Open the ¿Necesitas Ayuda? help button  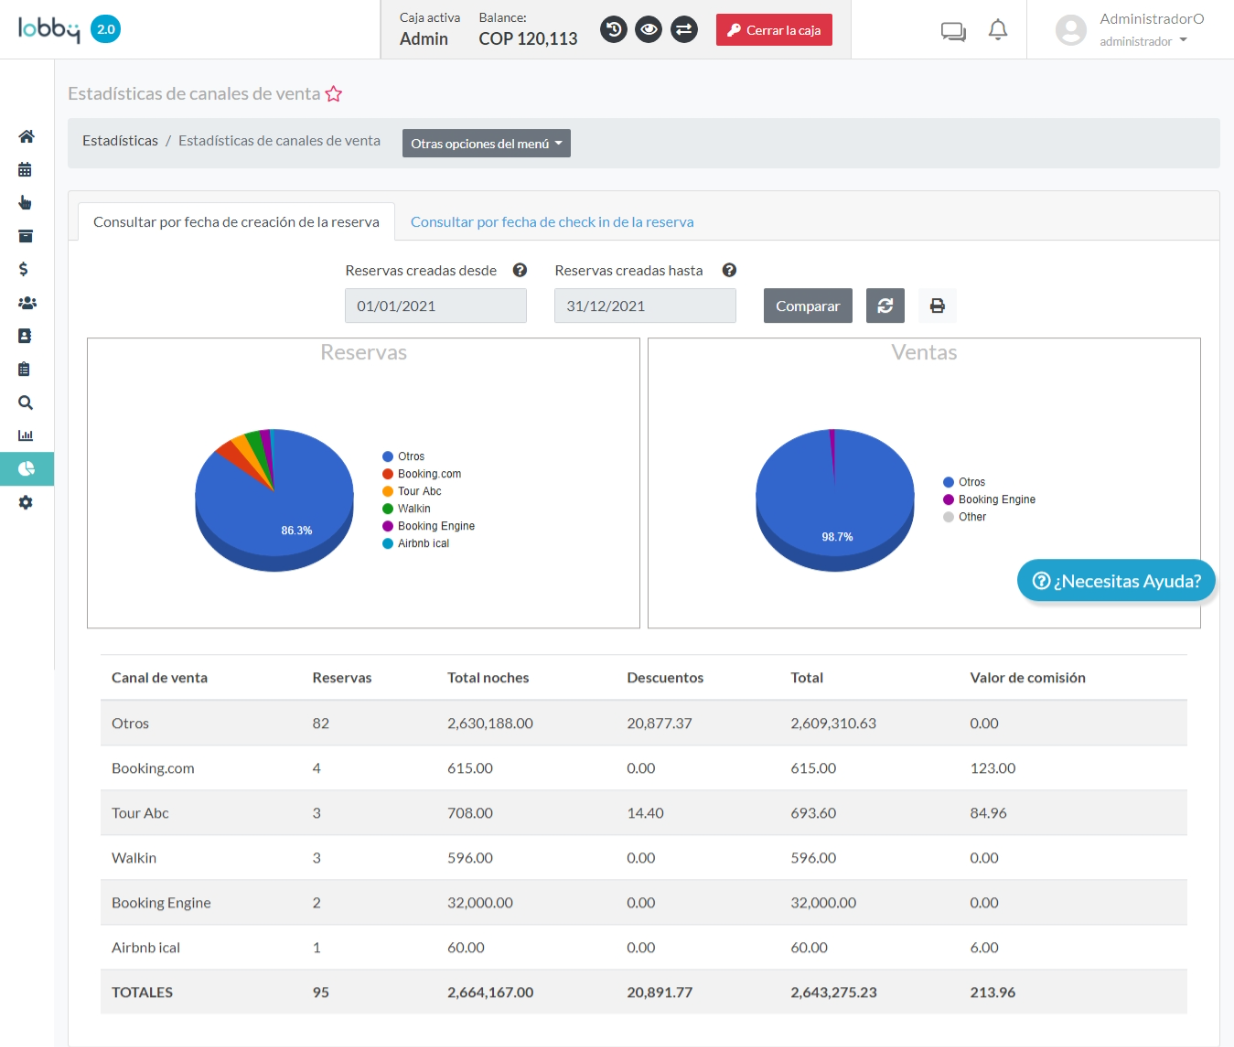coord(1116,581)
